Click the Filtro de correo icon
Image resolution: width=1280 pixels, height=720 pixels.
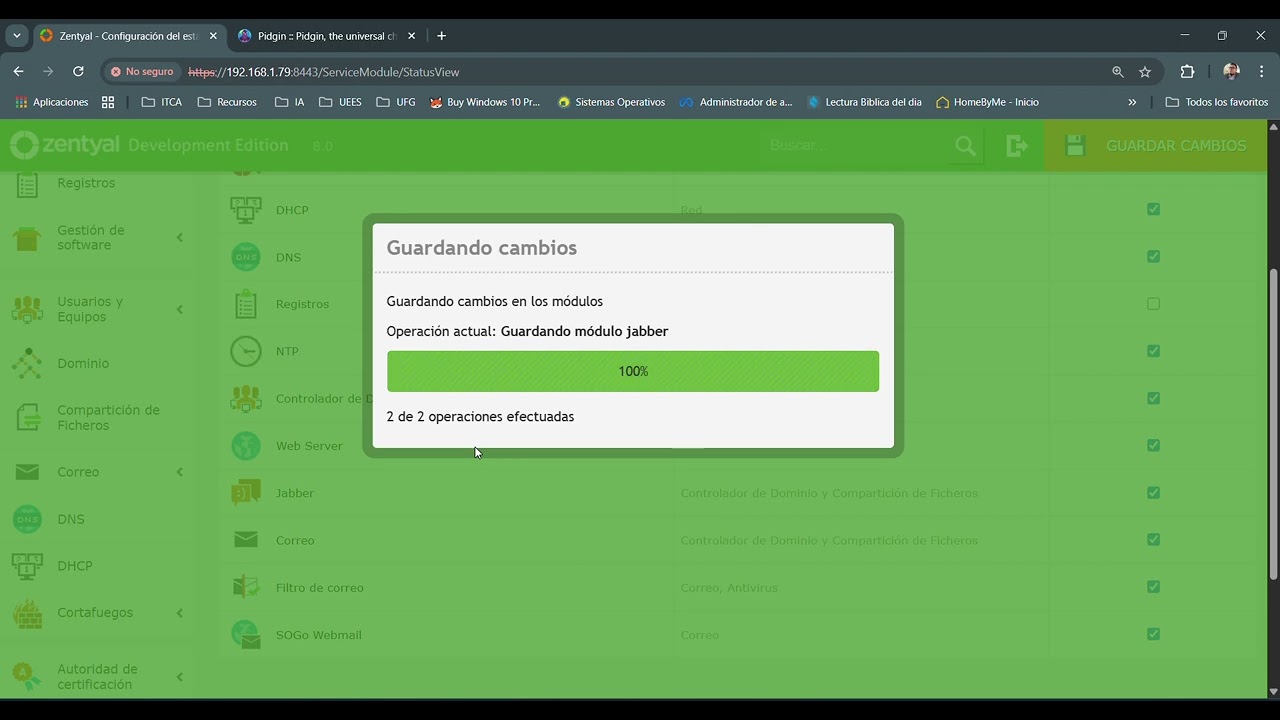pos(246,587)
